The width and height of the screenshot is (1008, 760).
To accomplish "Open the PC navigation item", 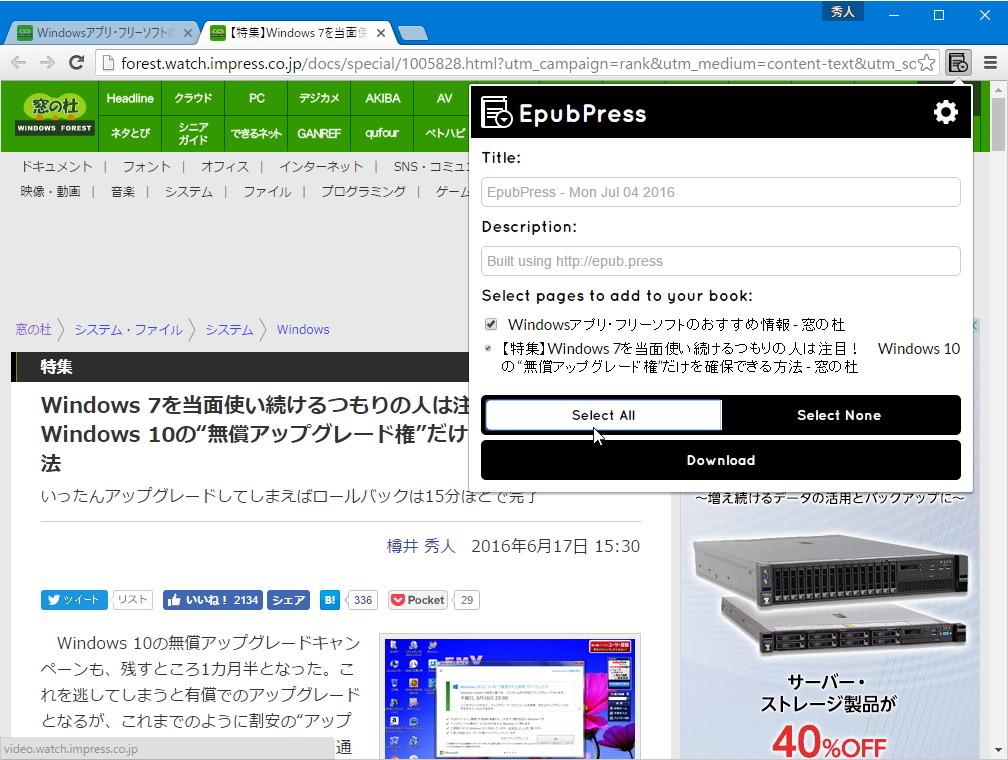I will (256, 98).
